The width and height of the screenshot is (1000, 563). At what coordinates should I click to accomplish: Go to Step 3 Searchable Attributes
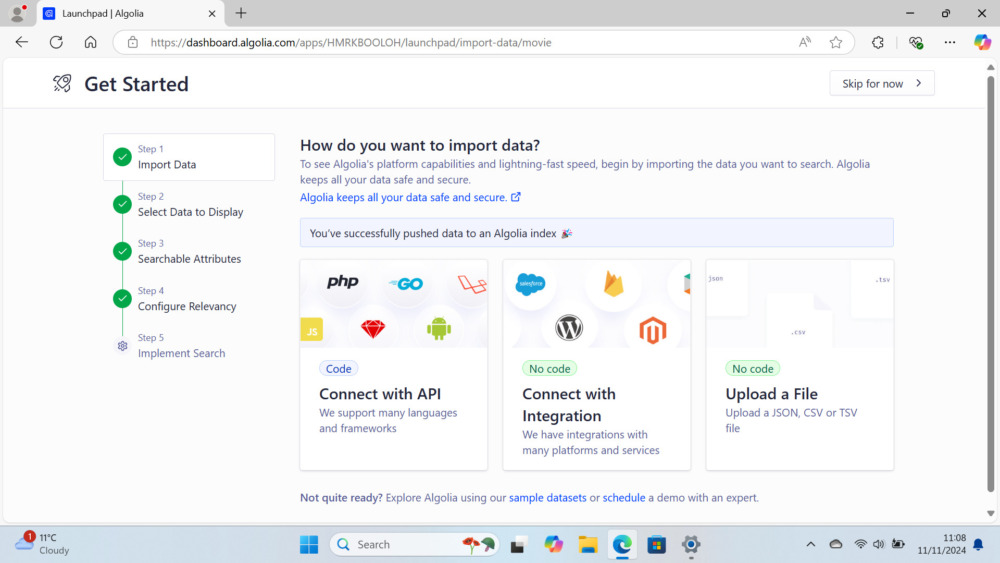click(189, 251)
